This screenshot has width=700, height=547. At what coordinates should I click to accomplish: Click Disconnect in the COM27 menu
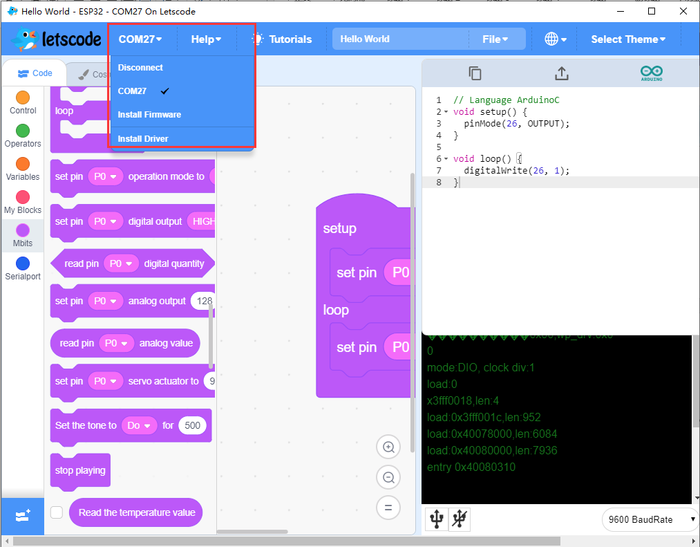click(x=140, y=68)
